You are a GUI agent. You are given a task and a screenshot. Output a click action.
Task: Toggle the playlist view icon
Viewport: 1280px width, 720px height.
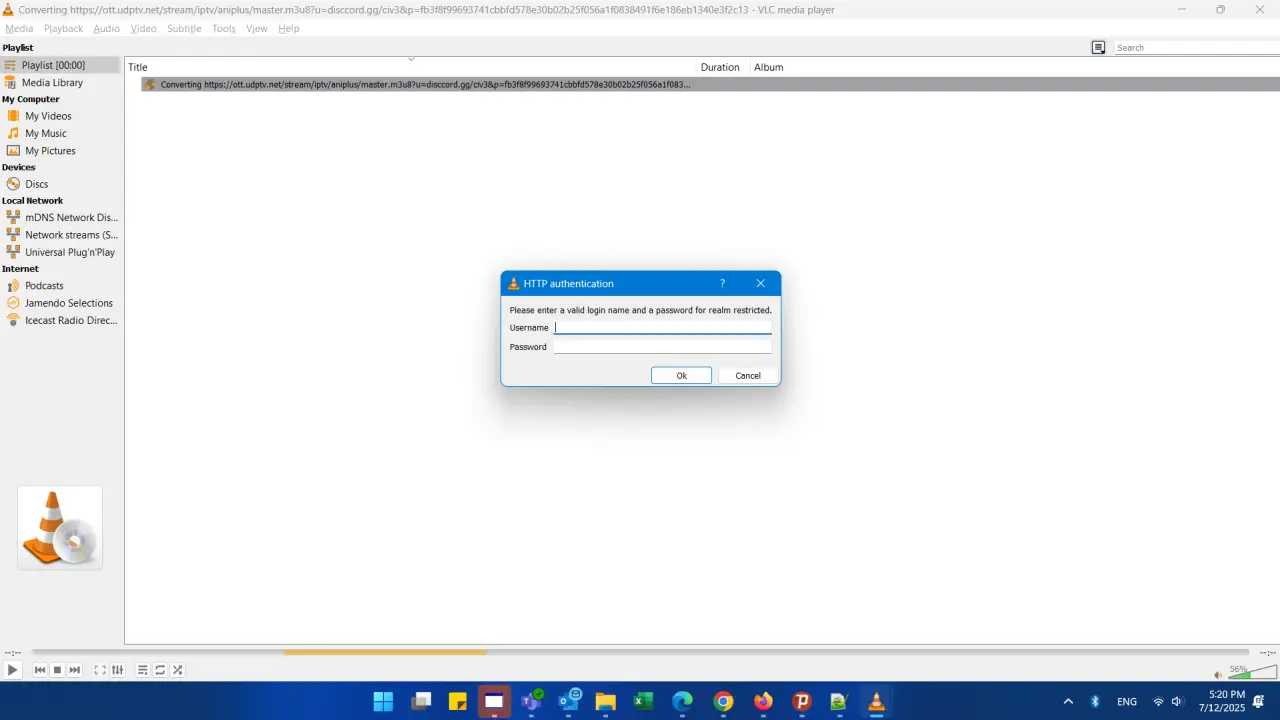coord(143,670)
